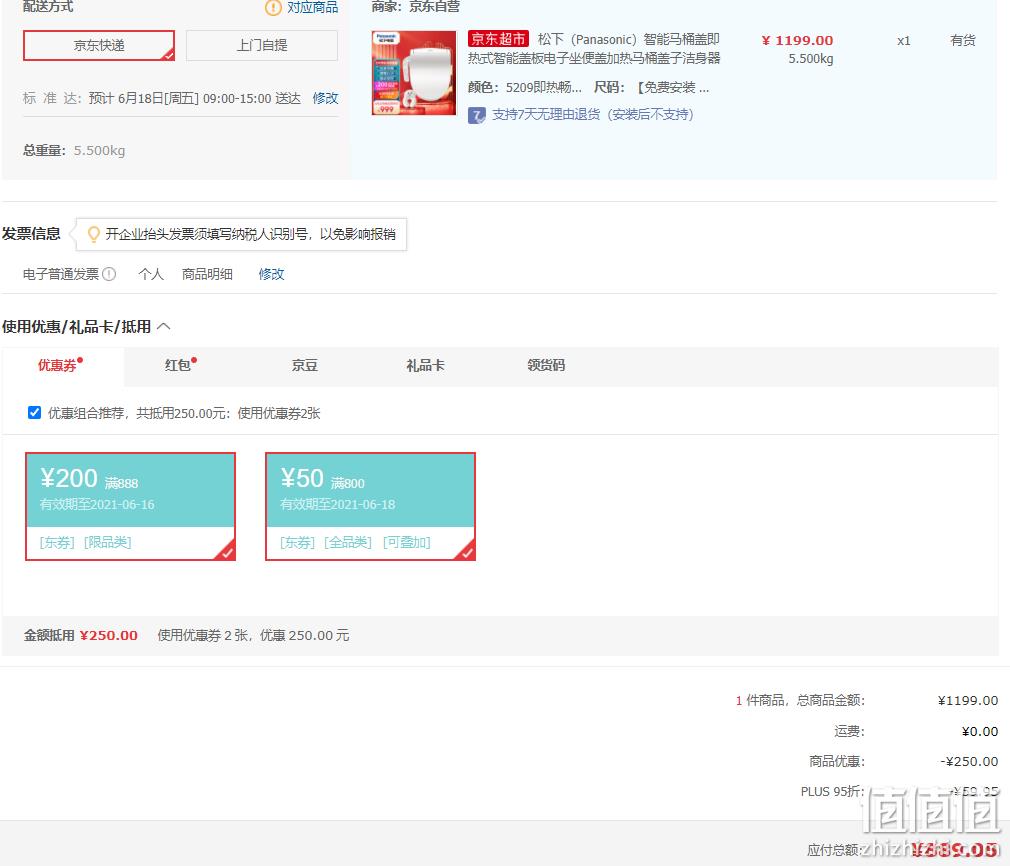
Task: Collapse the 使用优惠/礼品卡/抵用 section
Action: 164,327
